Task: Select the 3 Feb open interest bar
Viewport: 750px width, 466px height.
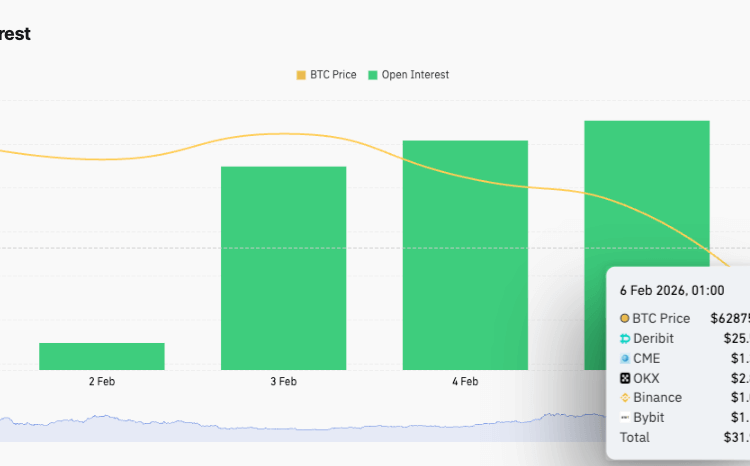Action: pos(283,268)
